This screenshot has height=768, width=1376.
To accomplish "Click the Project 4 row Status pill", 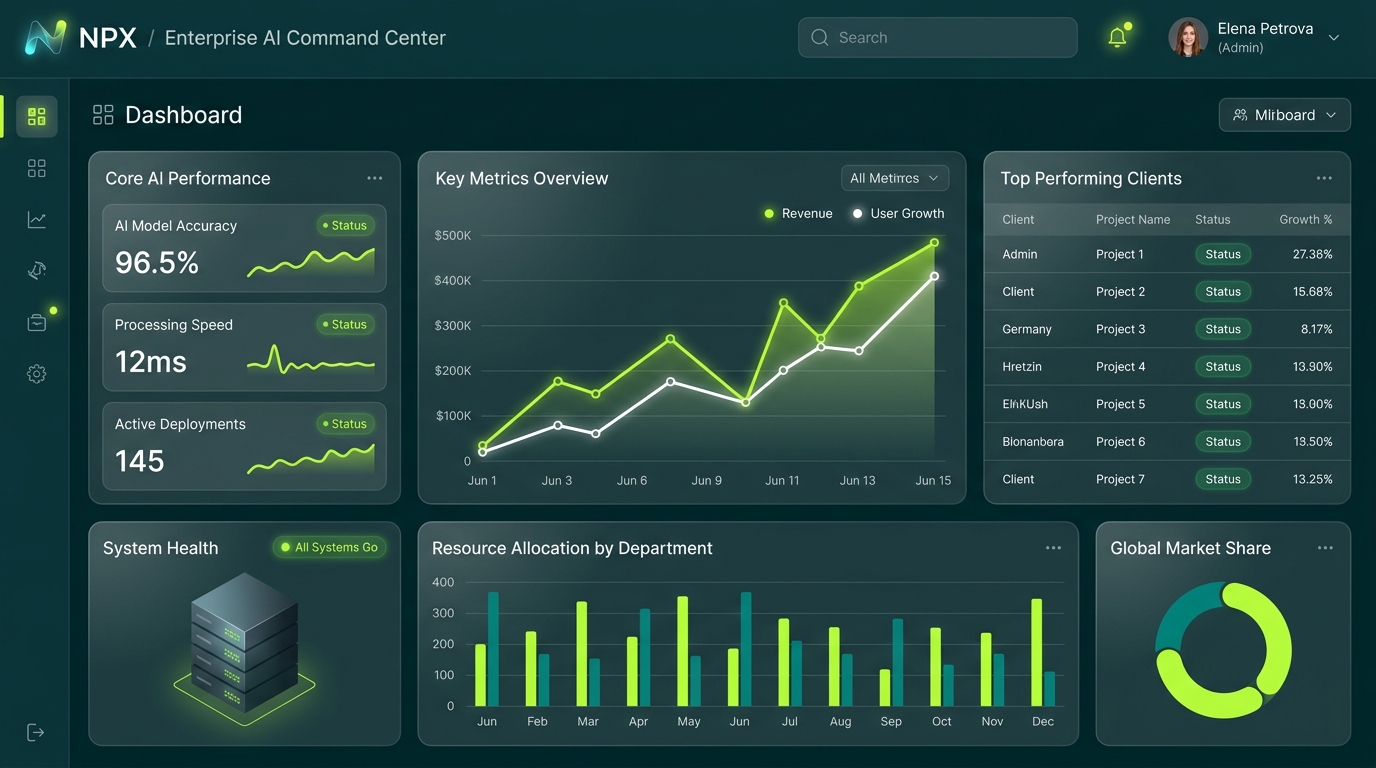I will tap(1223, 367).
